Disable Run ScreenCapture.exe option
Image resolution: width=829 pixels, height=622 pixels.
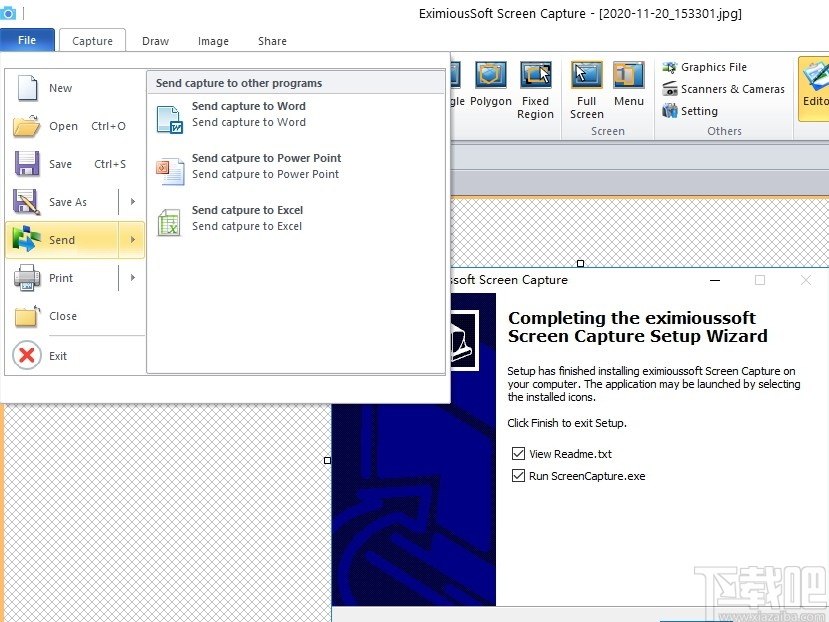(x=518, y=476)
